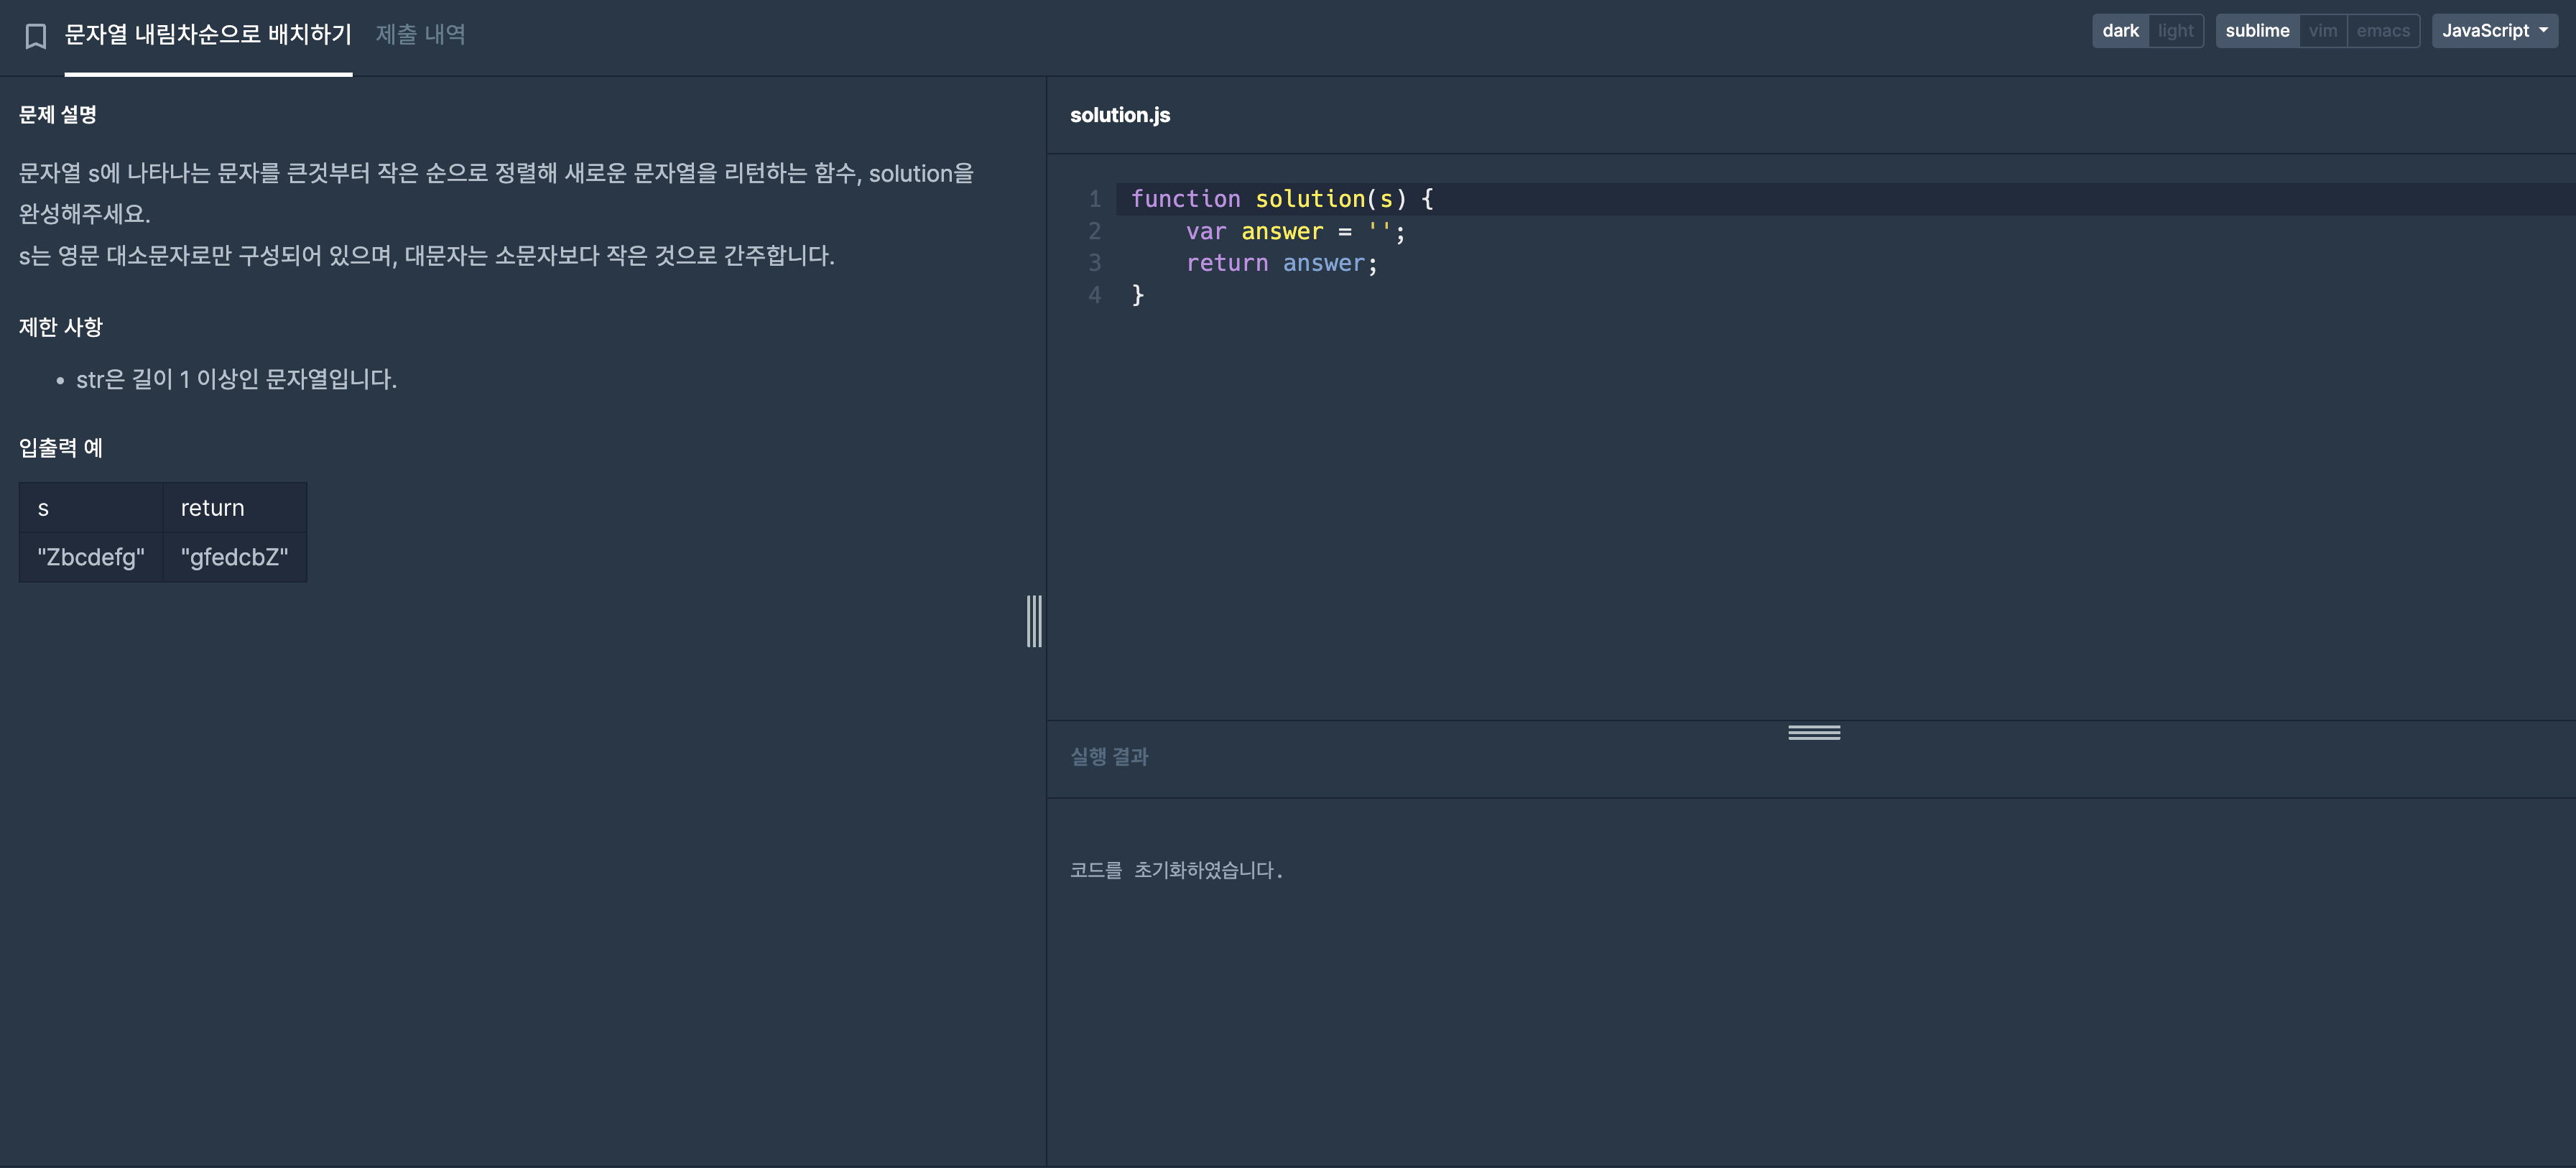This screenshot has width=2576, height=1168.
Task: Click the 코드를 초기화하였습니다 output message
Action: click(1175, 870)
